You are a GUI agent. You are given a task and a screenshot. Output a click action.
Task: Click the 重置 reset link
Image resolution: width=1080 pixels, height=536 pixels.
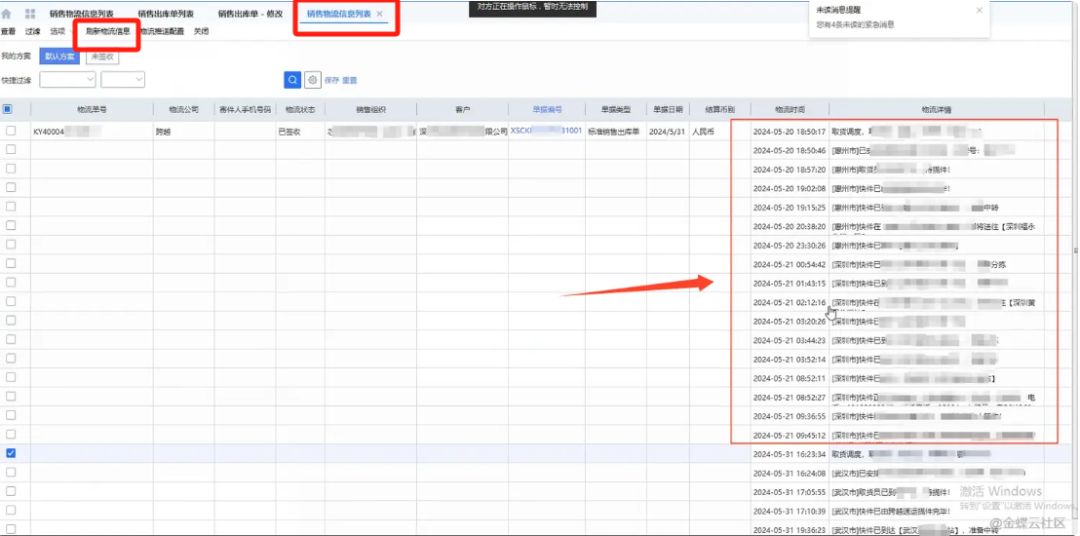coord(350,80)
